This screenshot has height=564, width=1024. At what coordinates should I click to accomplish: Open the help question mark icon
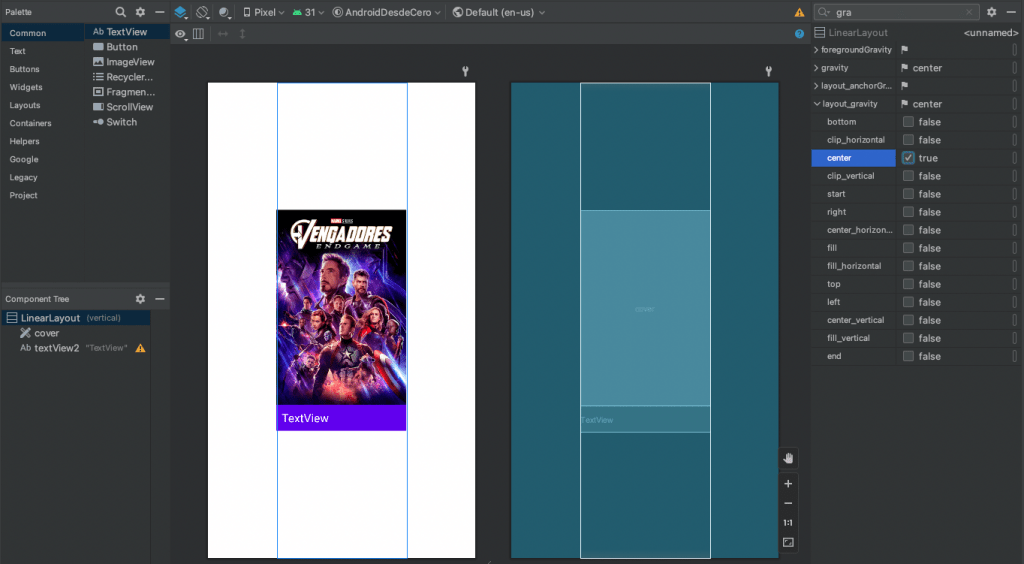coord(799,34)
